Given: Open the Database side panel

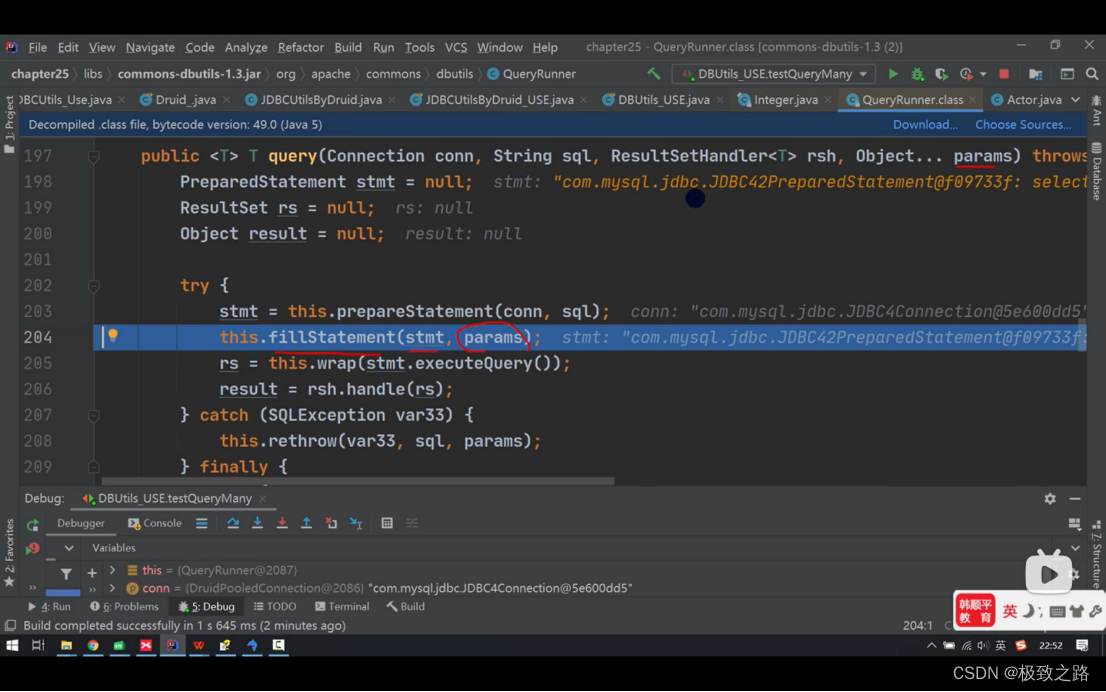Looking at the screenshot, I should point(1097,171).
